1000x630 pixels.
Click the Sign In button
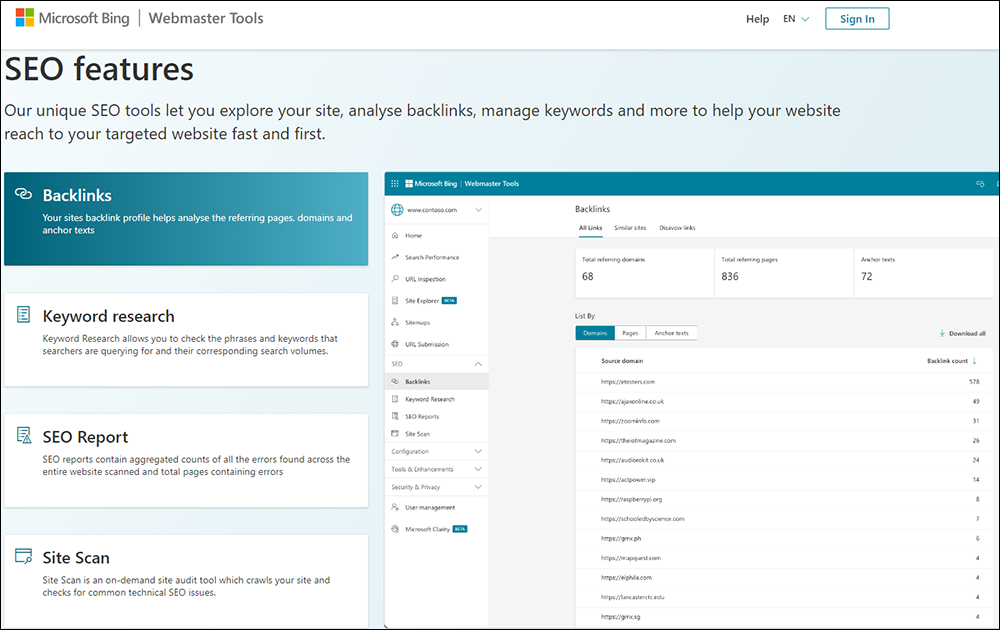(857, 18)
